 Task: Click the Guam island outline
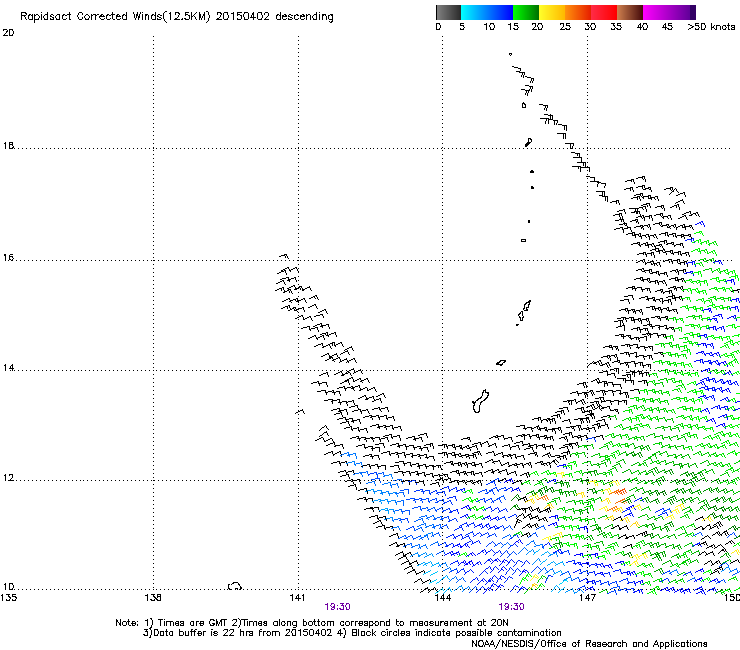pos(480,401)
